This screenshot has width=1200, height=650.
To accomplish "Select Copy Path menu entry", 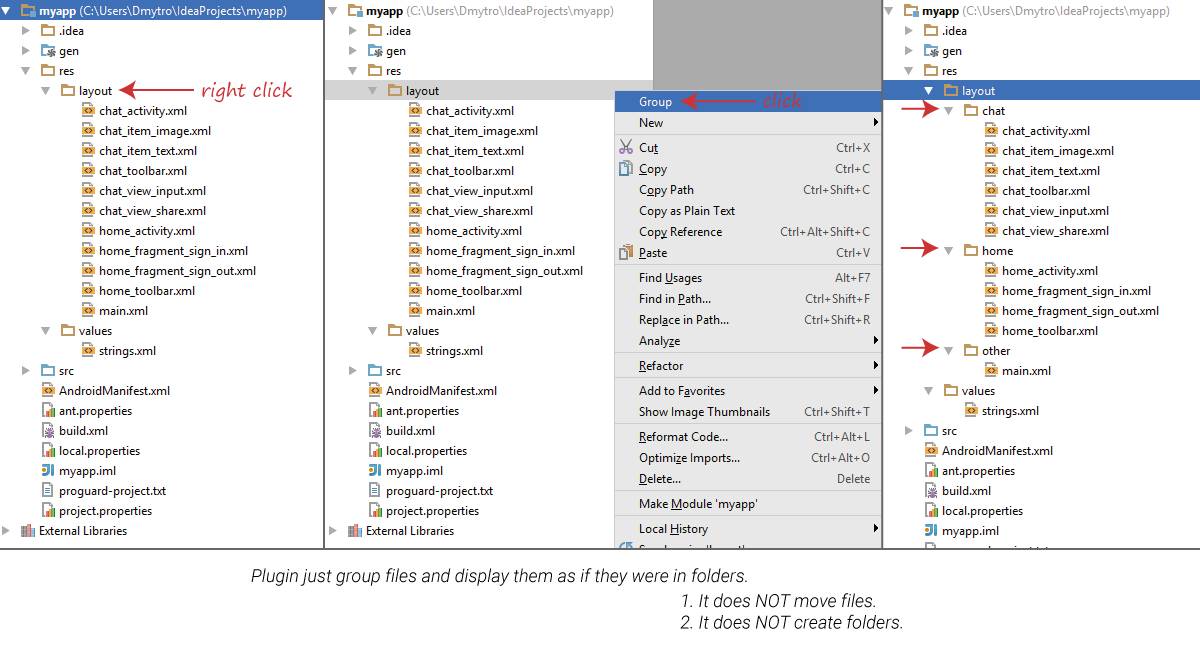I will [x=747, y=190].
